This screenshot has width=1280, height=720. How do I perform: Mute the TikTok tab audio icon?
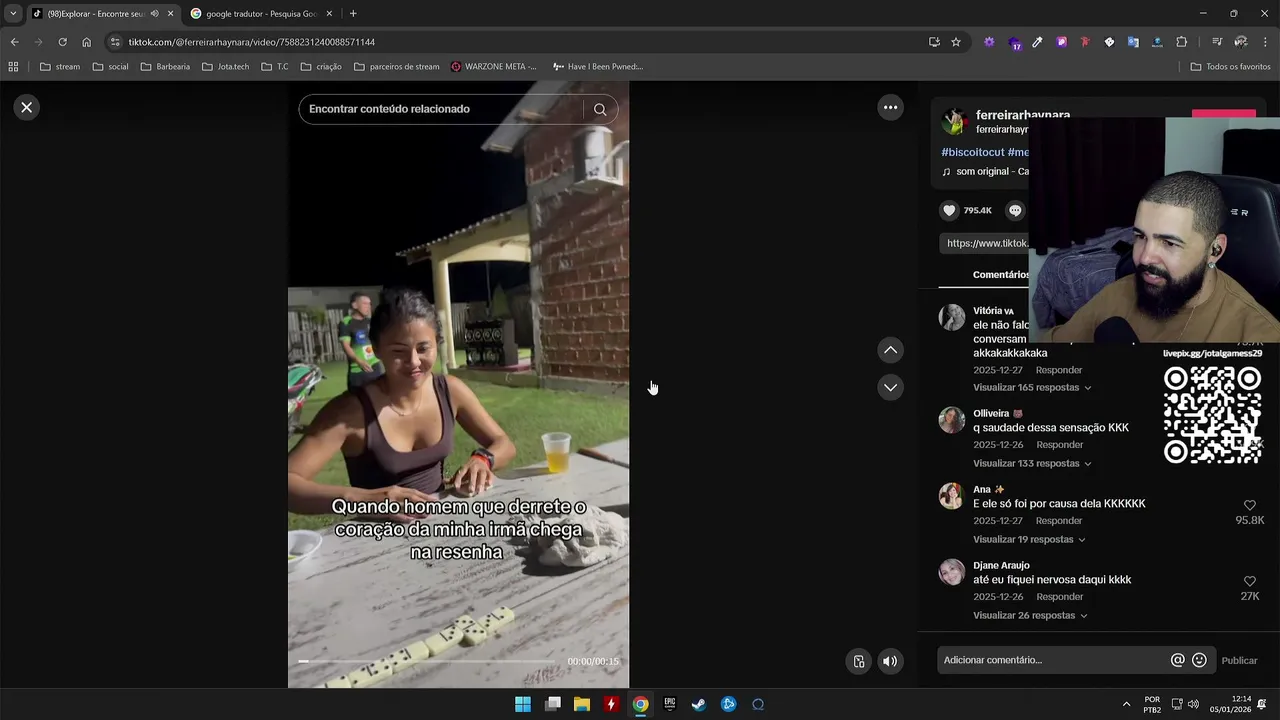[x=154, y=14]
